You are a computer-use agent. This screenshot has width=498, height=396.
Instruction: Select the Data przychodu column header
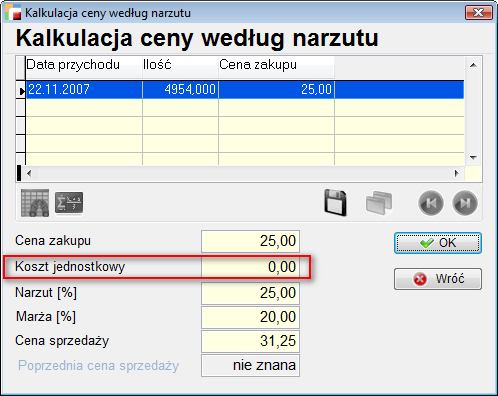(84, 67)
